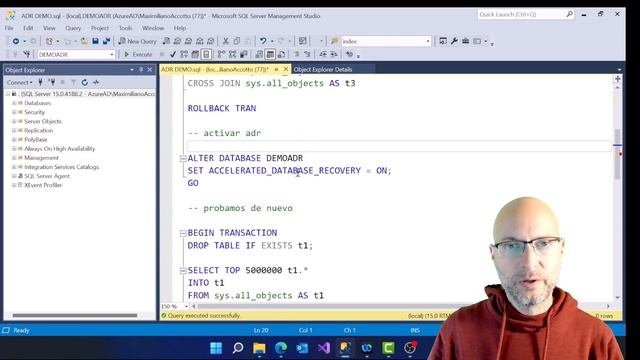Toggle Include Live Query Statistics
The height and width of the screenshot is (360, 640).
click(233, 54)
